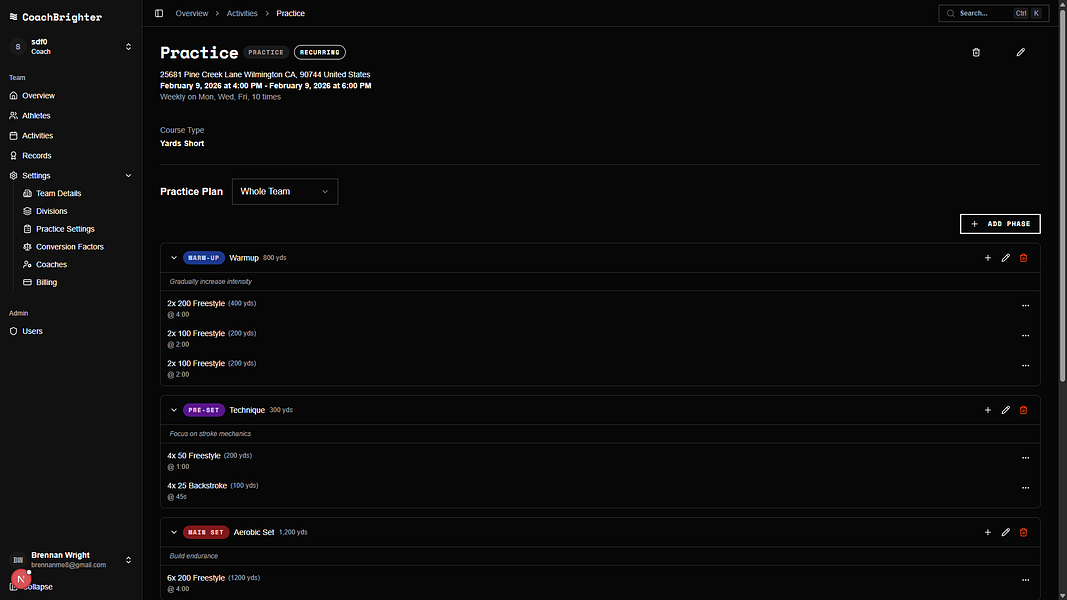Go to Activities breadcrumb link
1067x600 pixels.
point(242,13)
